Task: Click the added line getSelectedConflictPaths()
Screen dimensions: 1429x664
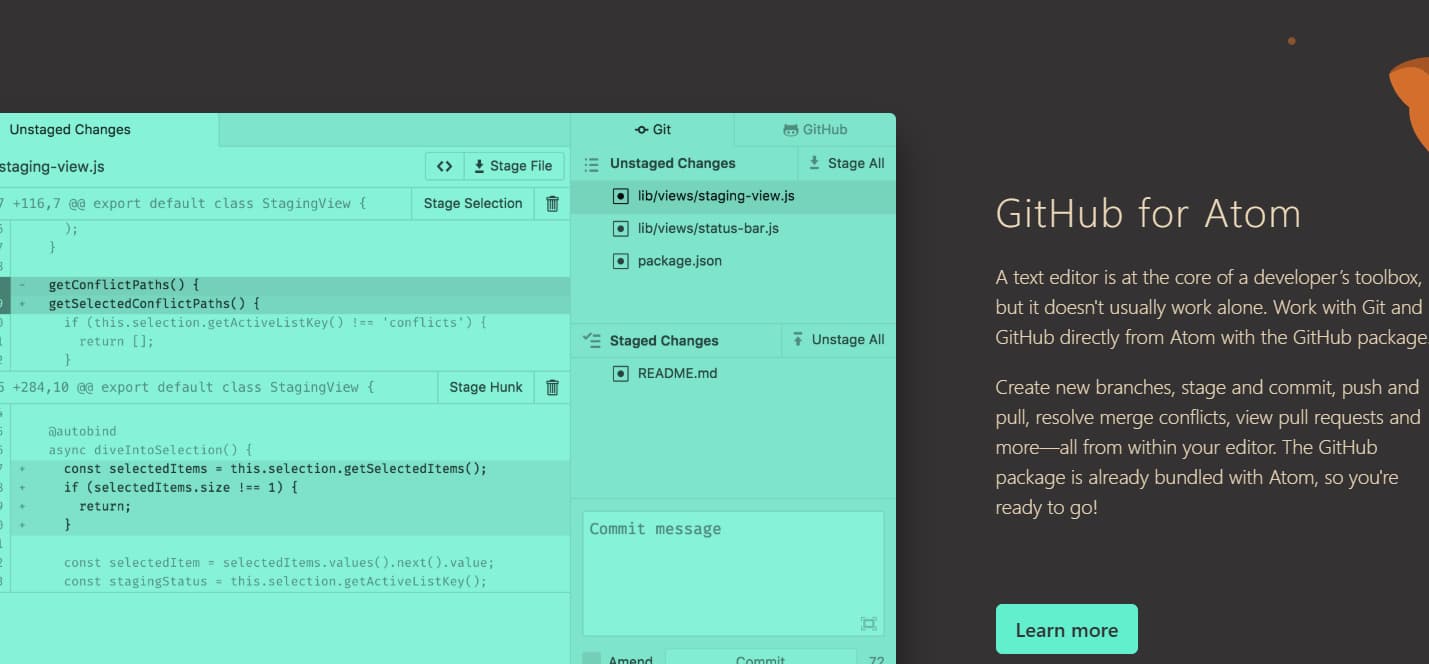Action: point(285,304)
